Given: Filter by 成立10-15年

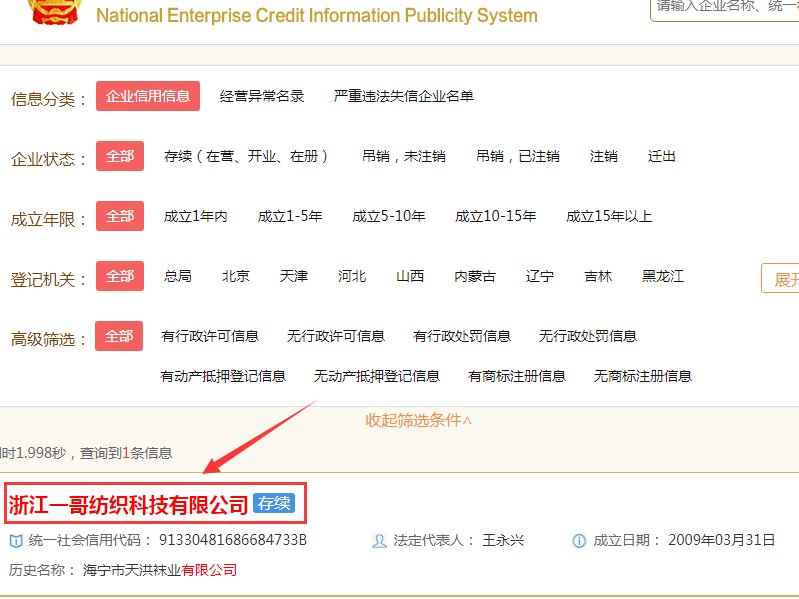Looking at the screenshot, I should [x=496, y=216].
